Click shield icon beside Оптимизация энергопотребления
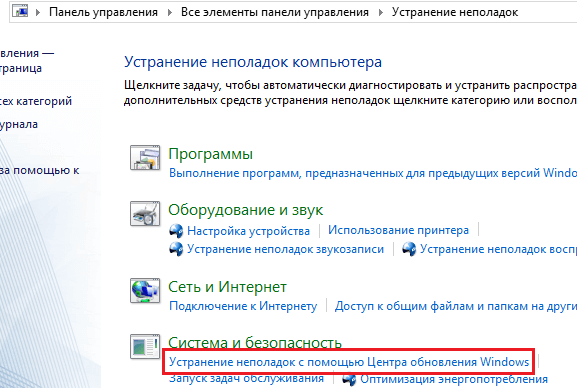This screenshot has height=388, width=577. pos(349,379)
